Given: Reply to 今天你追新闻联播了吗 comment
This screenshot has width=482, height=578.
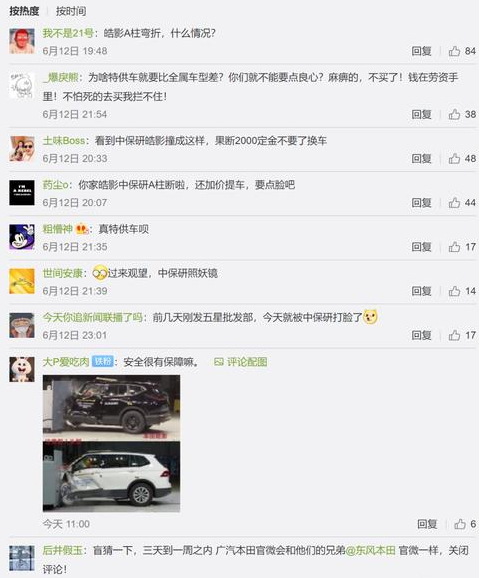Looking at the screenshot, I should 421,335.
